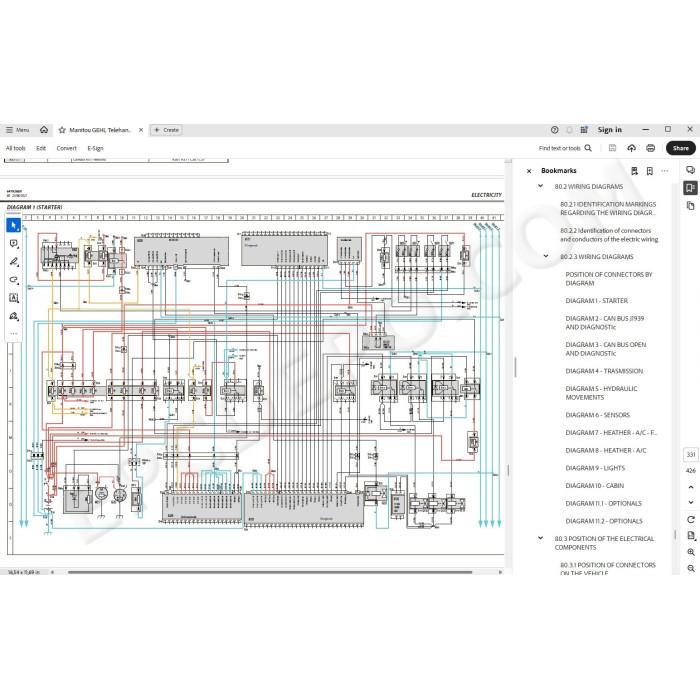Click the Sign in link
This screenshot has height=700, width=700.
click(609, 129)
